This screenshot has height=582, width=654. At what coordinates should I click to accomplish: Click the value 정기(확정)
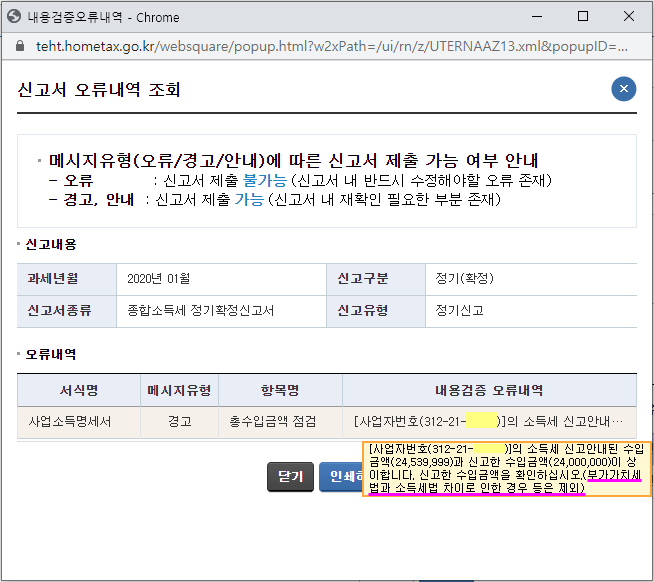tap(465, 279)
